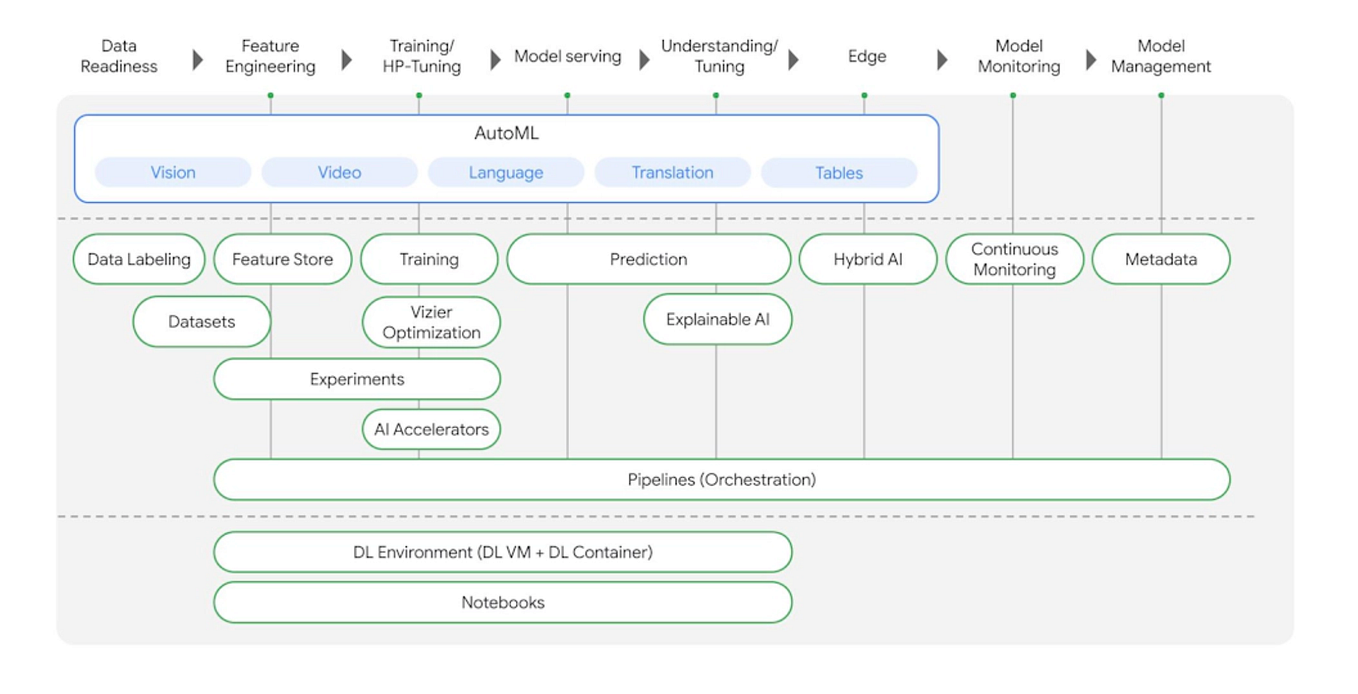Click the Data Labeling pill
The height and width of the screenshot is (694, 1358).
tap(138, 259)
